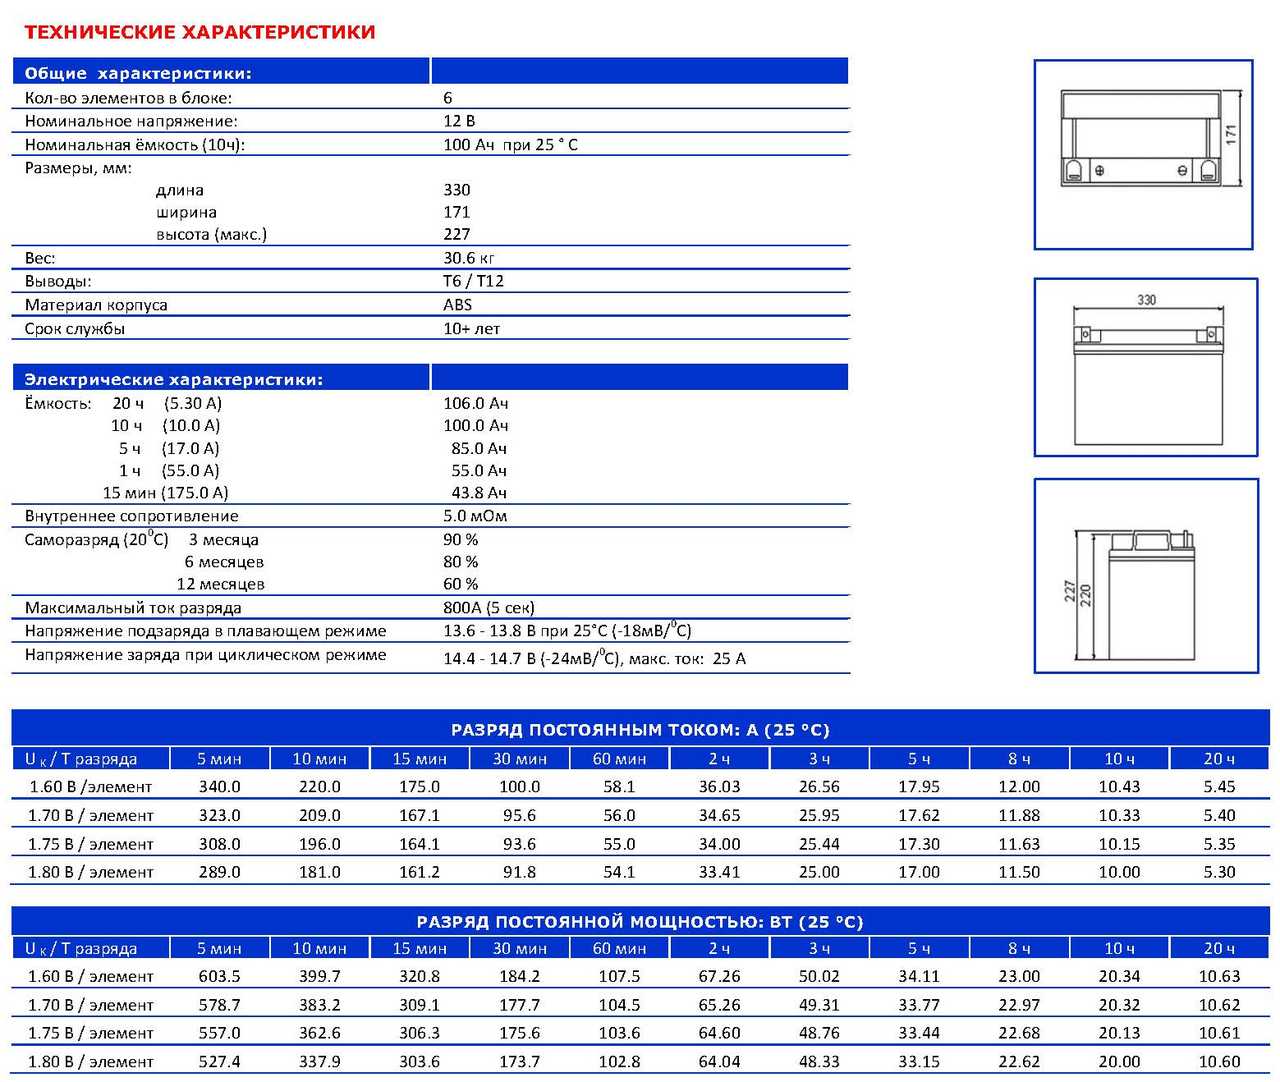Image resolution: width=1280 pixels, height=1082 pixels.
Task: Click the power table cell 173.7
Action: coord(520,1062)
